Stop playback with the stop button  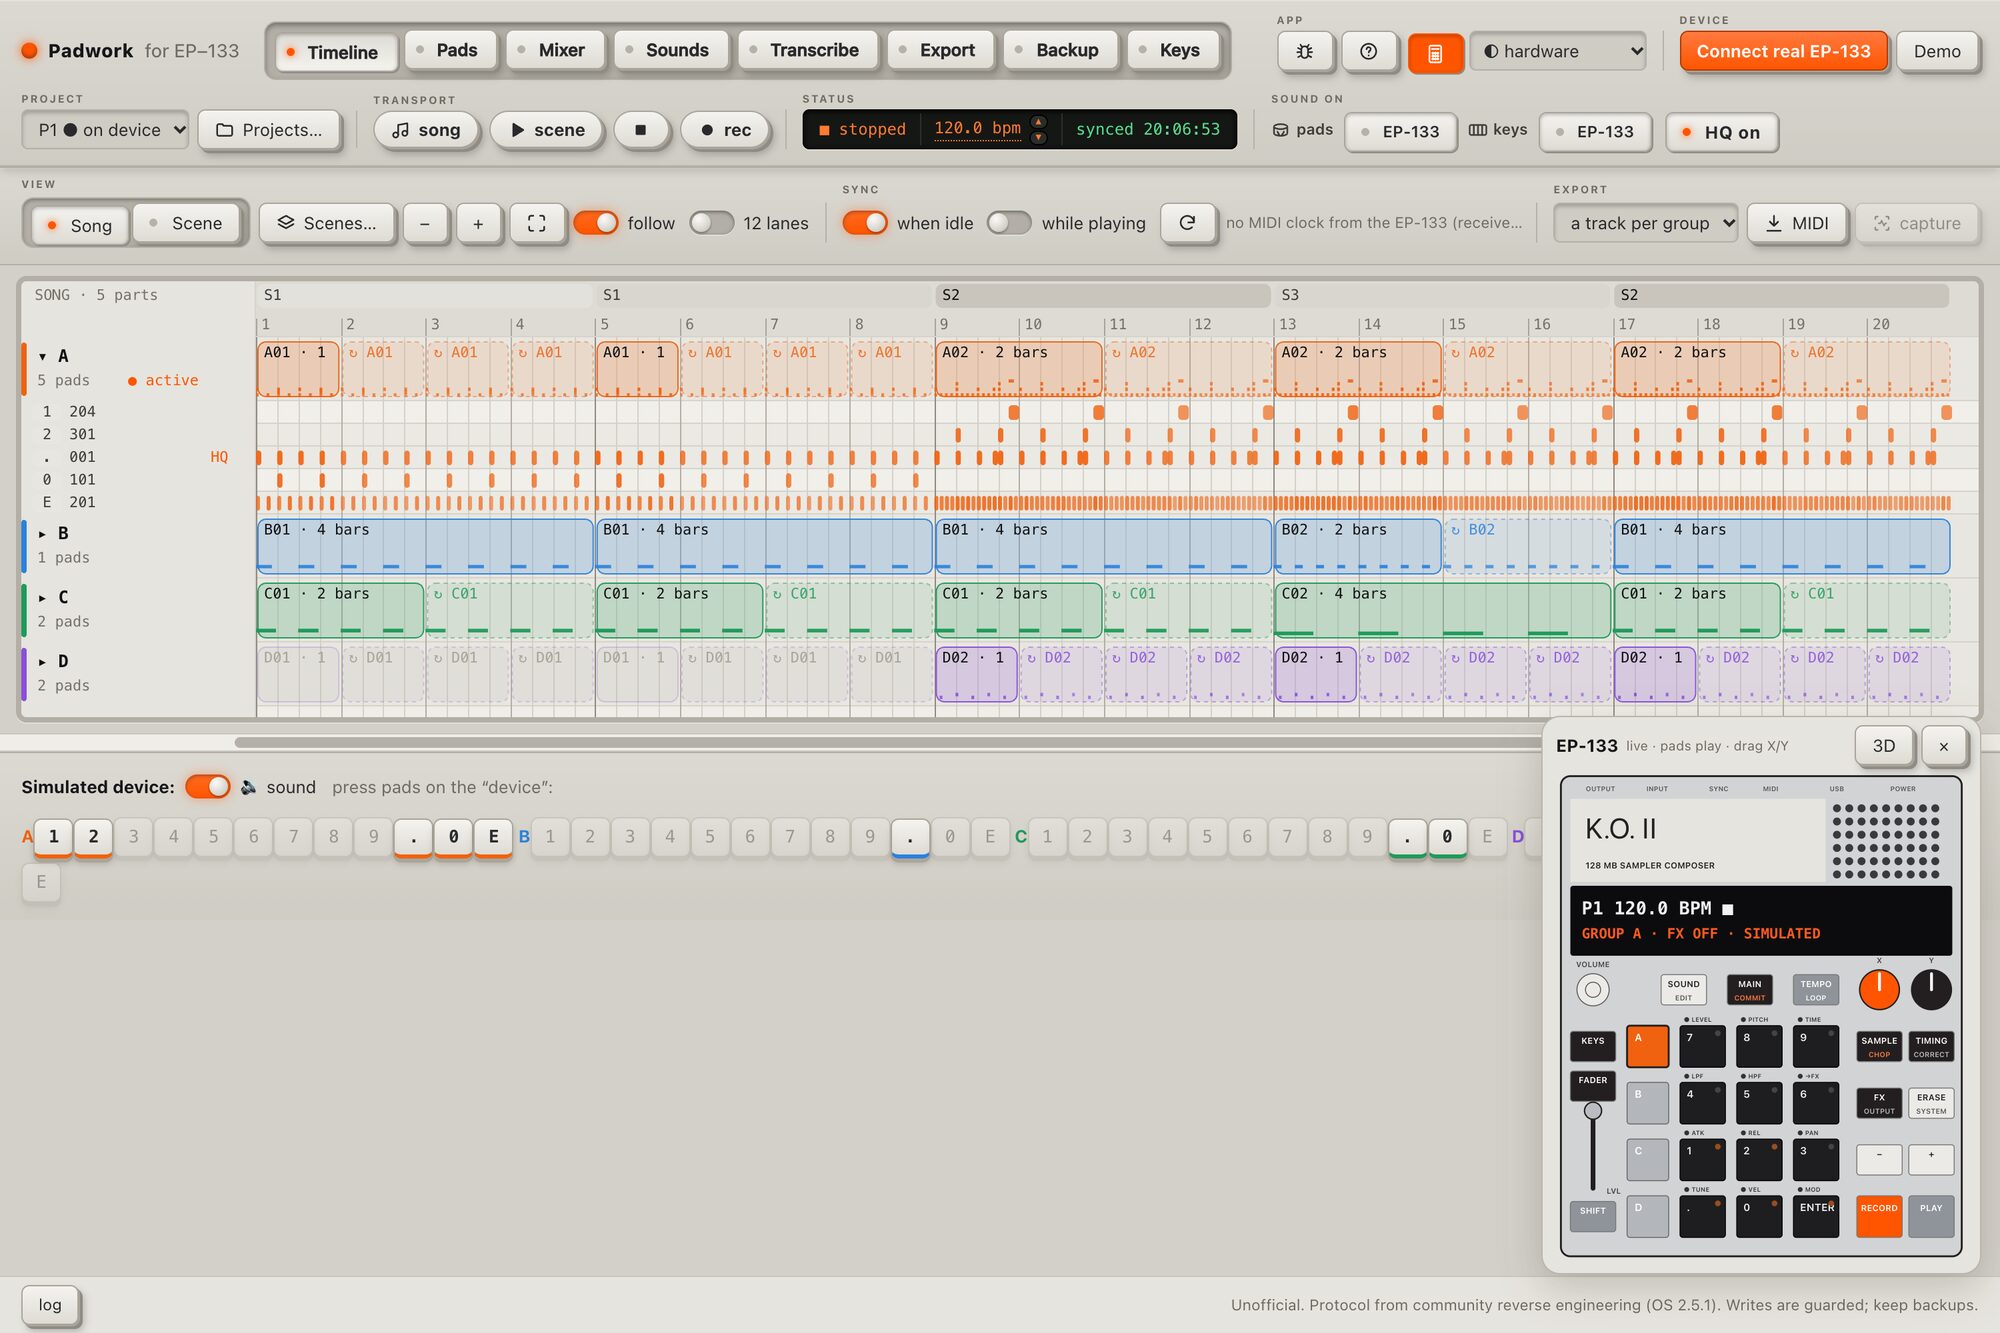pyautogui.click(x=641, y=130)
